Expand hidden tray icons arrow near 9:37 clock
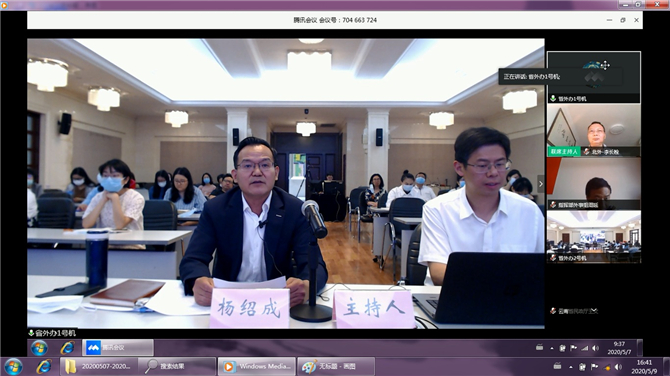670x376 pixels. (x=552, y=348)
